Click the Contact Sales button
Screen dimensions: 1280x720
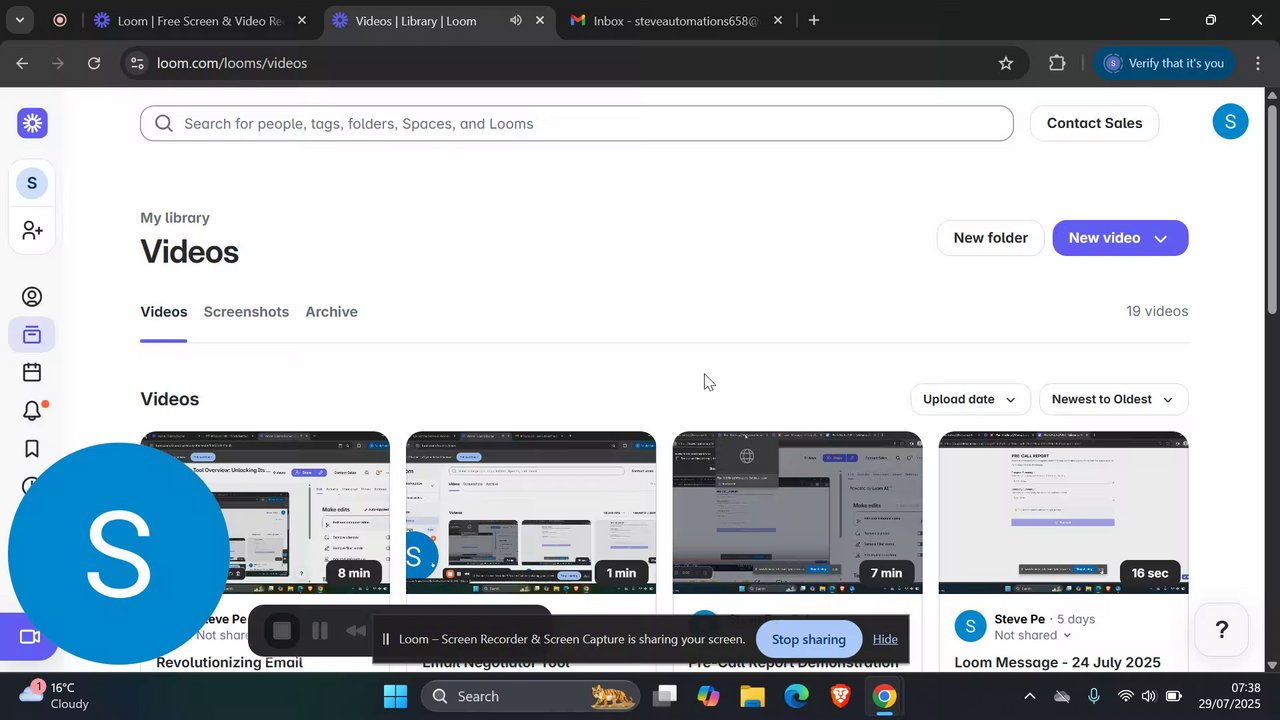(1094, 123)
